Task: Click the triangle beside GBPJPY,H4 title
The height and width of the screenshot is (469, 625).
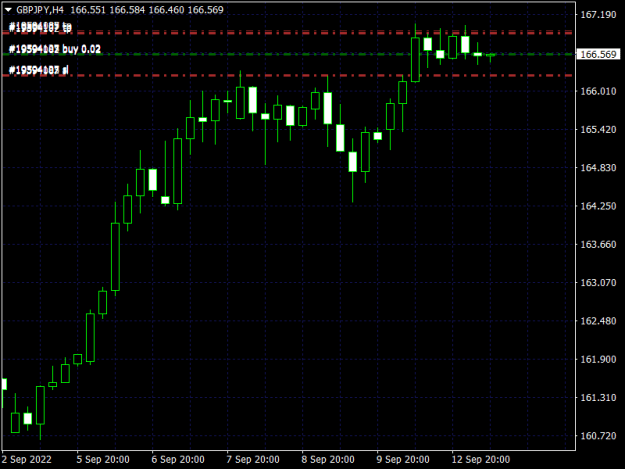Action: (x=8, y=10)
